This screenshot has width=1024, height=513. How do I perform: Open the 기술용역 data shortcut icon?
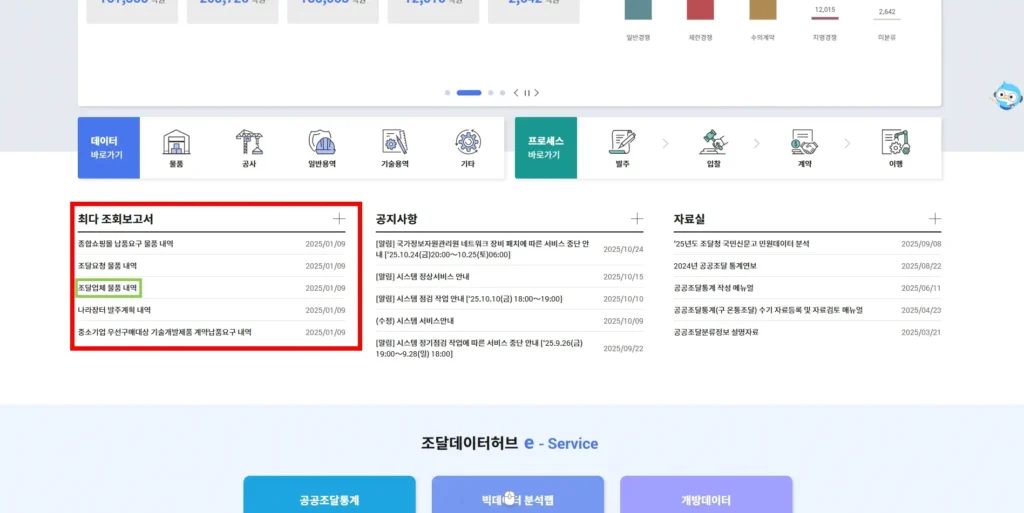tap(394, 145)
